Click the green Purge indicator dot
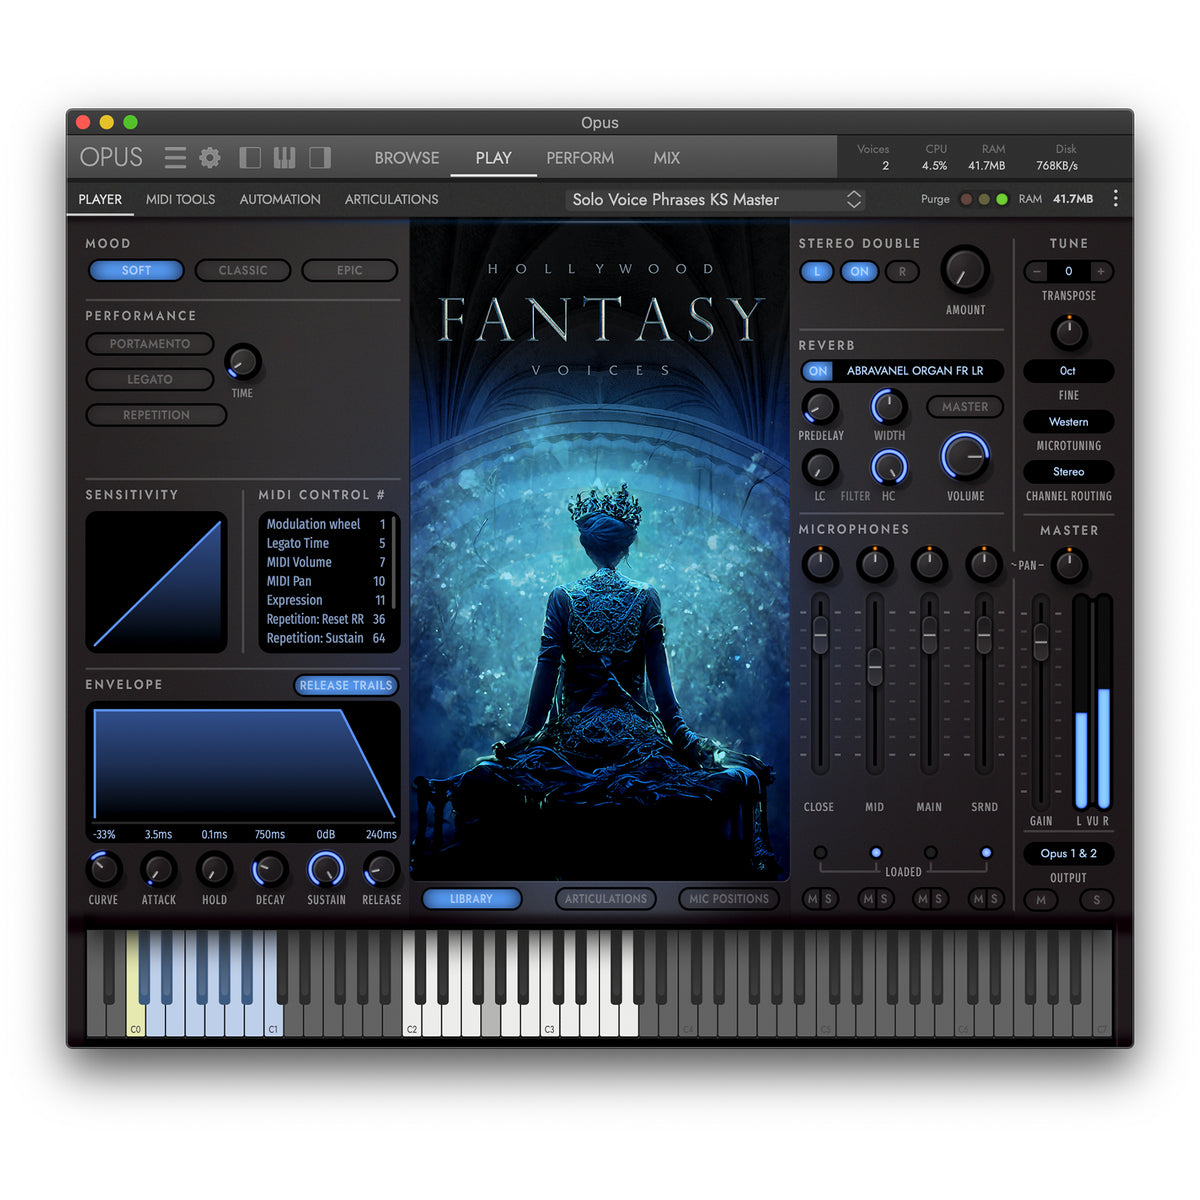 (1002, 199)
